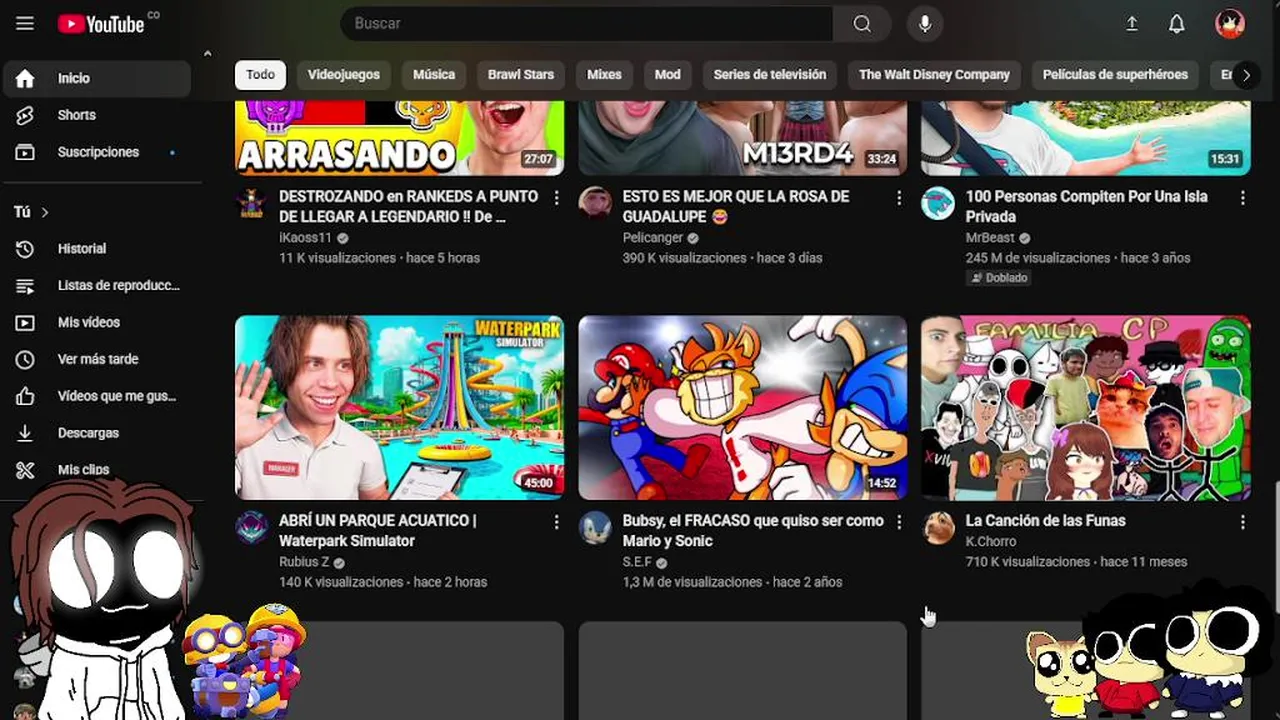The height and width of the screenshot is (720, 1280).
Task: Click the 15:31 island video thumbnail
Action: [1086, 138]
